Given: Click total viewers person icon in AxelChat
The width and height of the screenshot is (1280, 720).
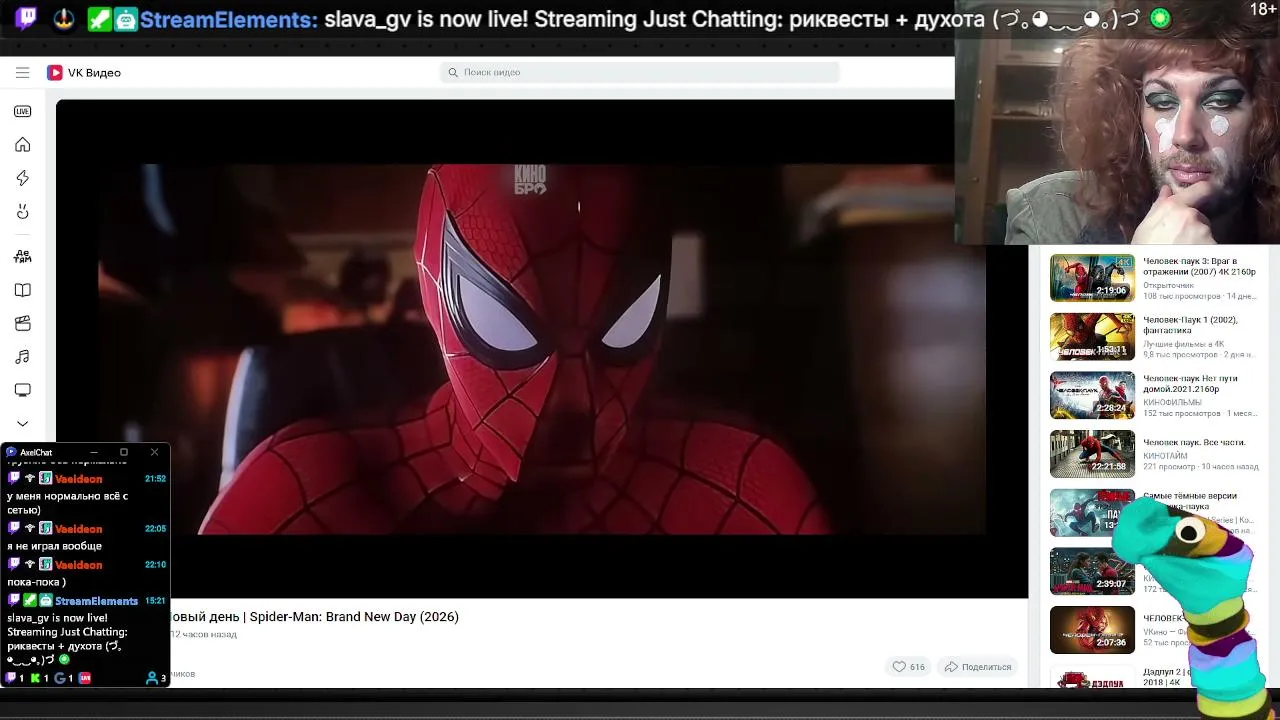Looking at the screenshot, I should (152, 678).
